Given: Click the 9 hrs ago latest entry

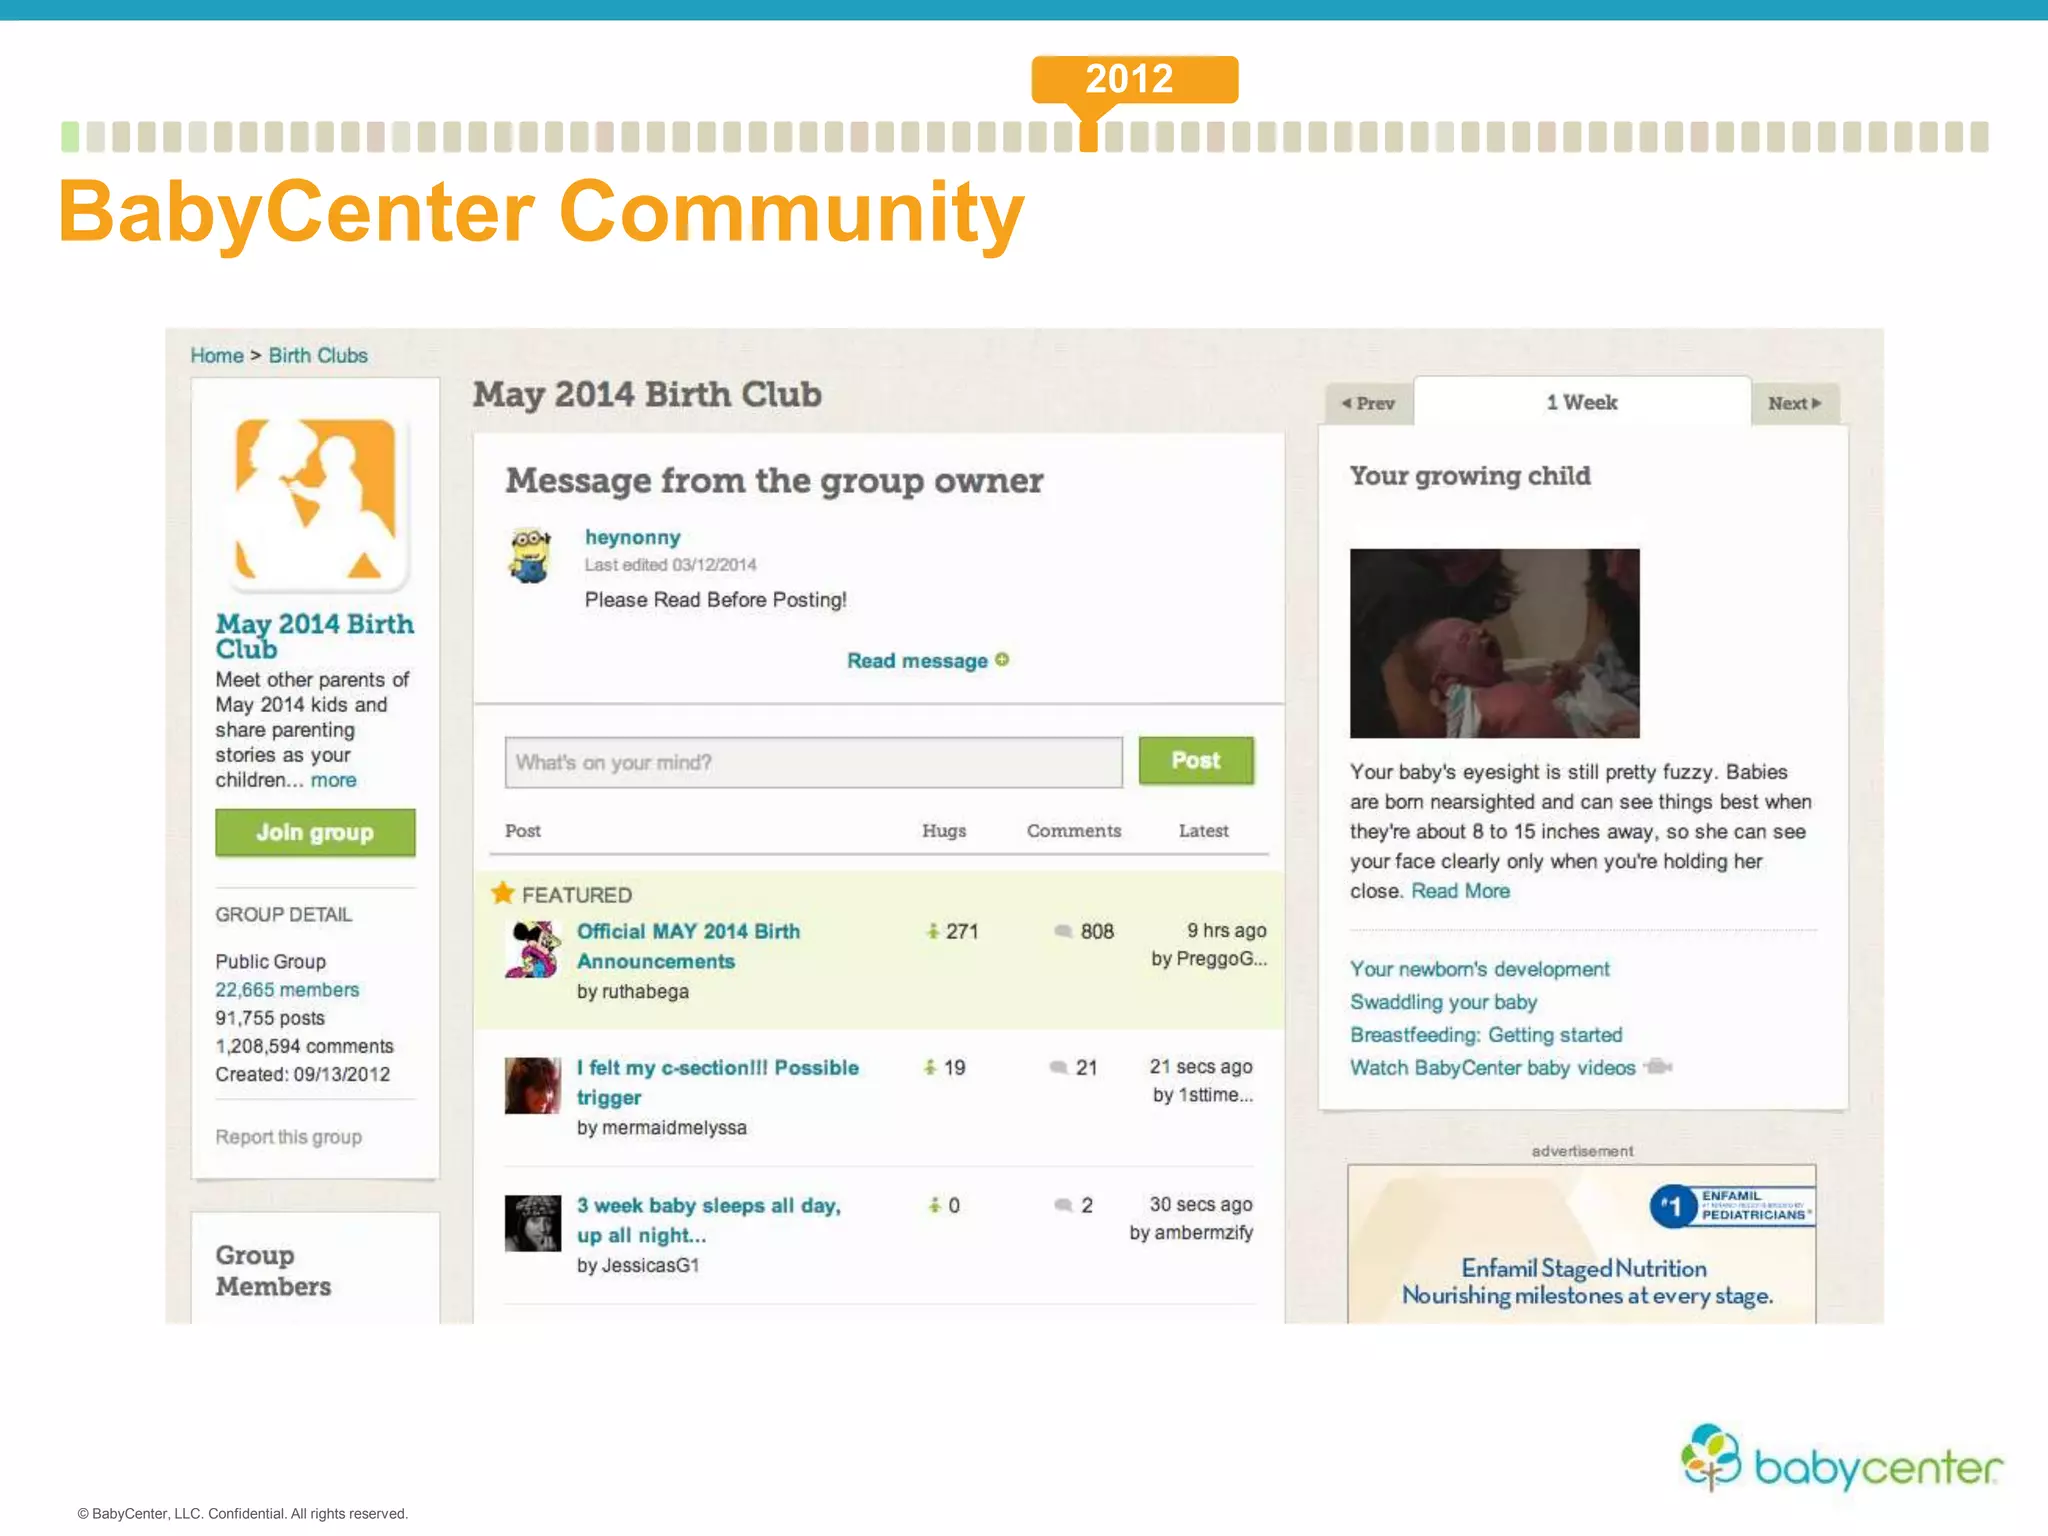Looking at the screenshot, I should click(1227, 930).
